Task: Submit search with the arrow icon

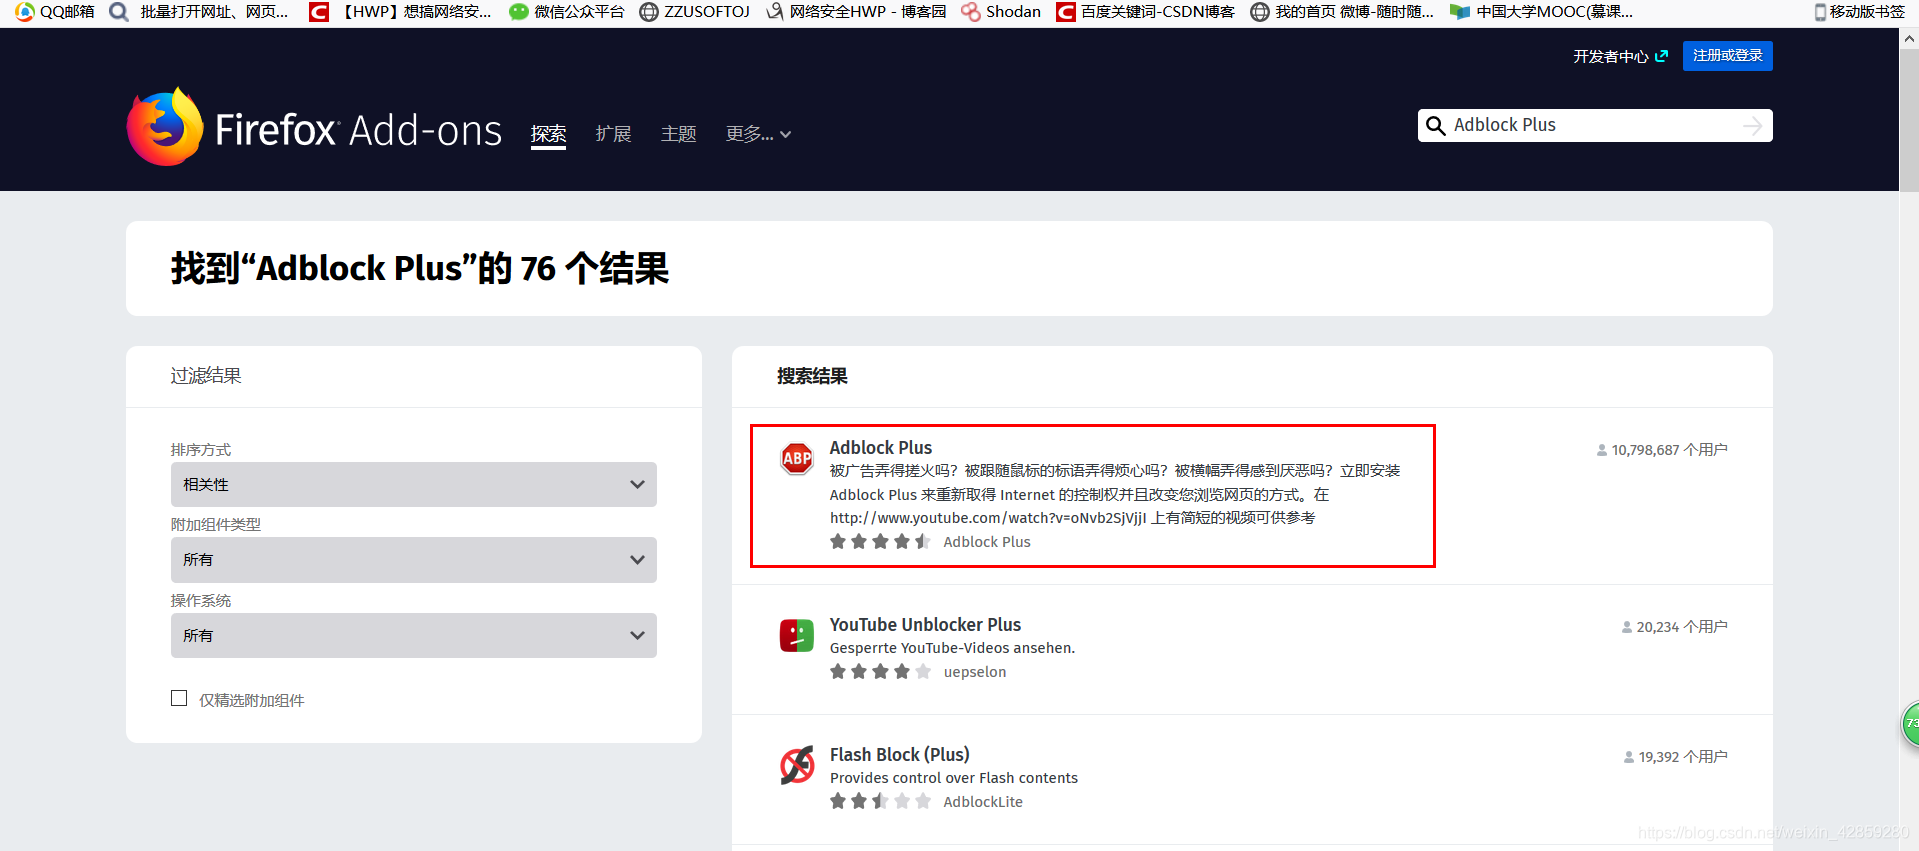Action: 1752,126
